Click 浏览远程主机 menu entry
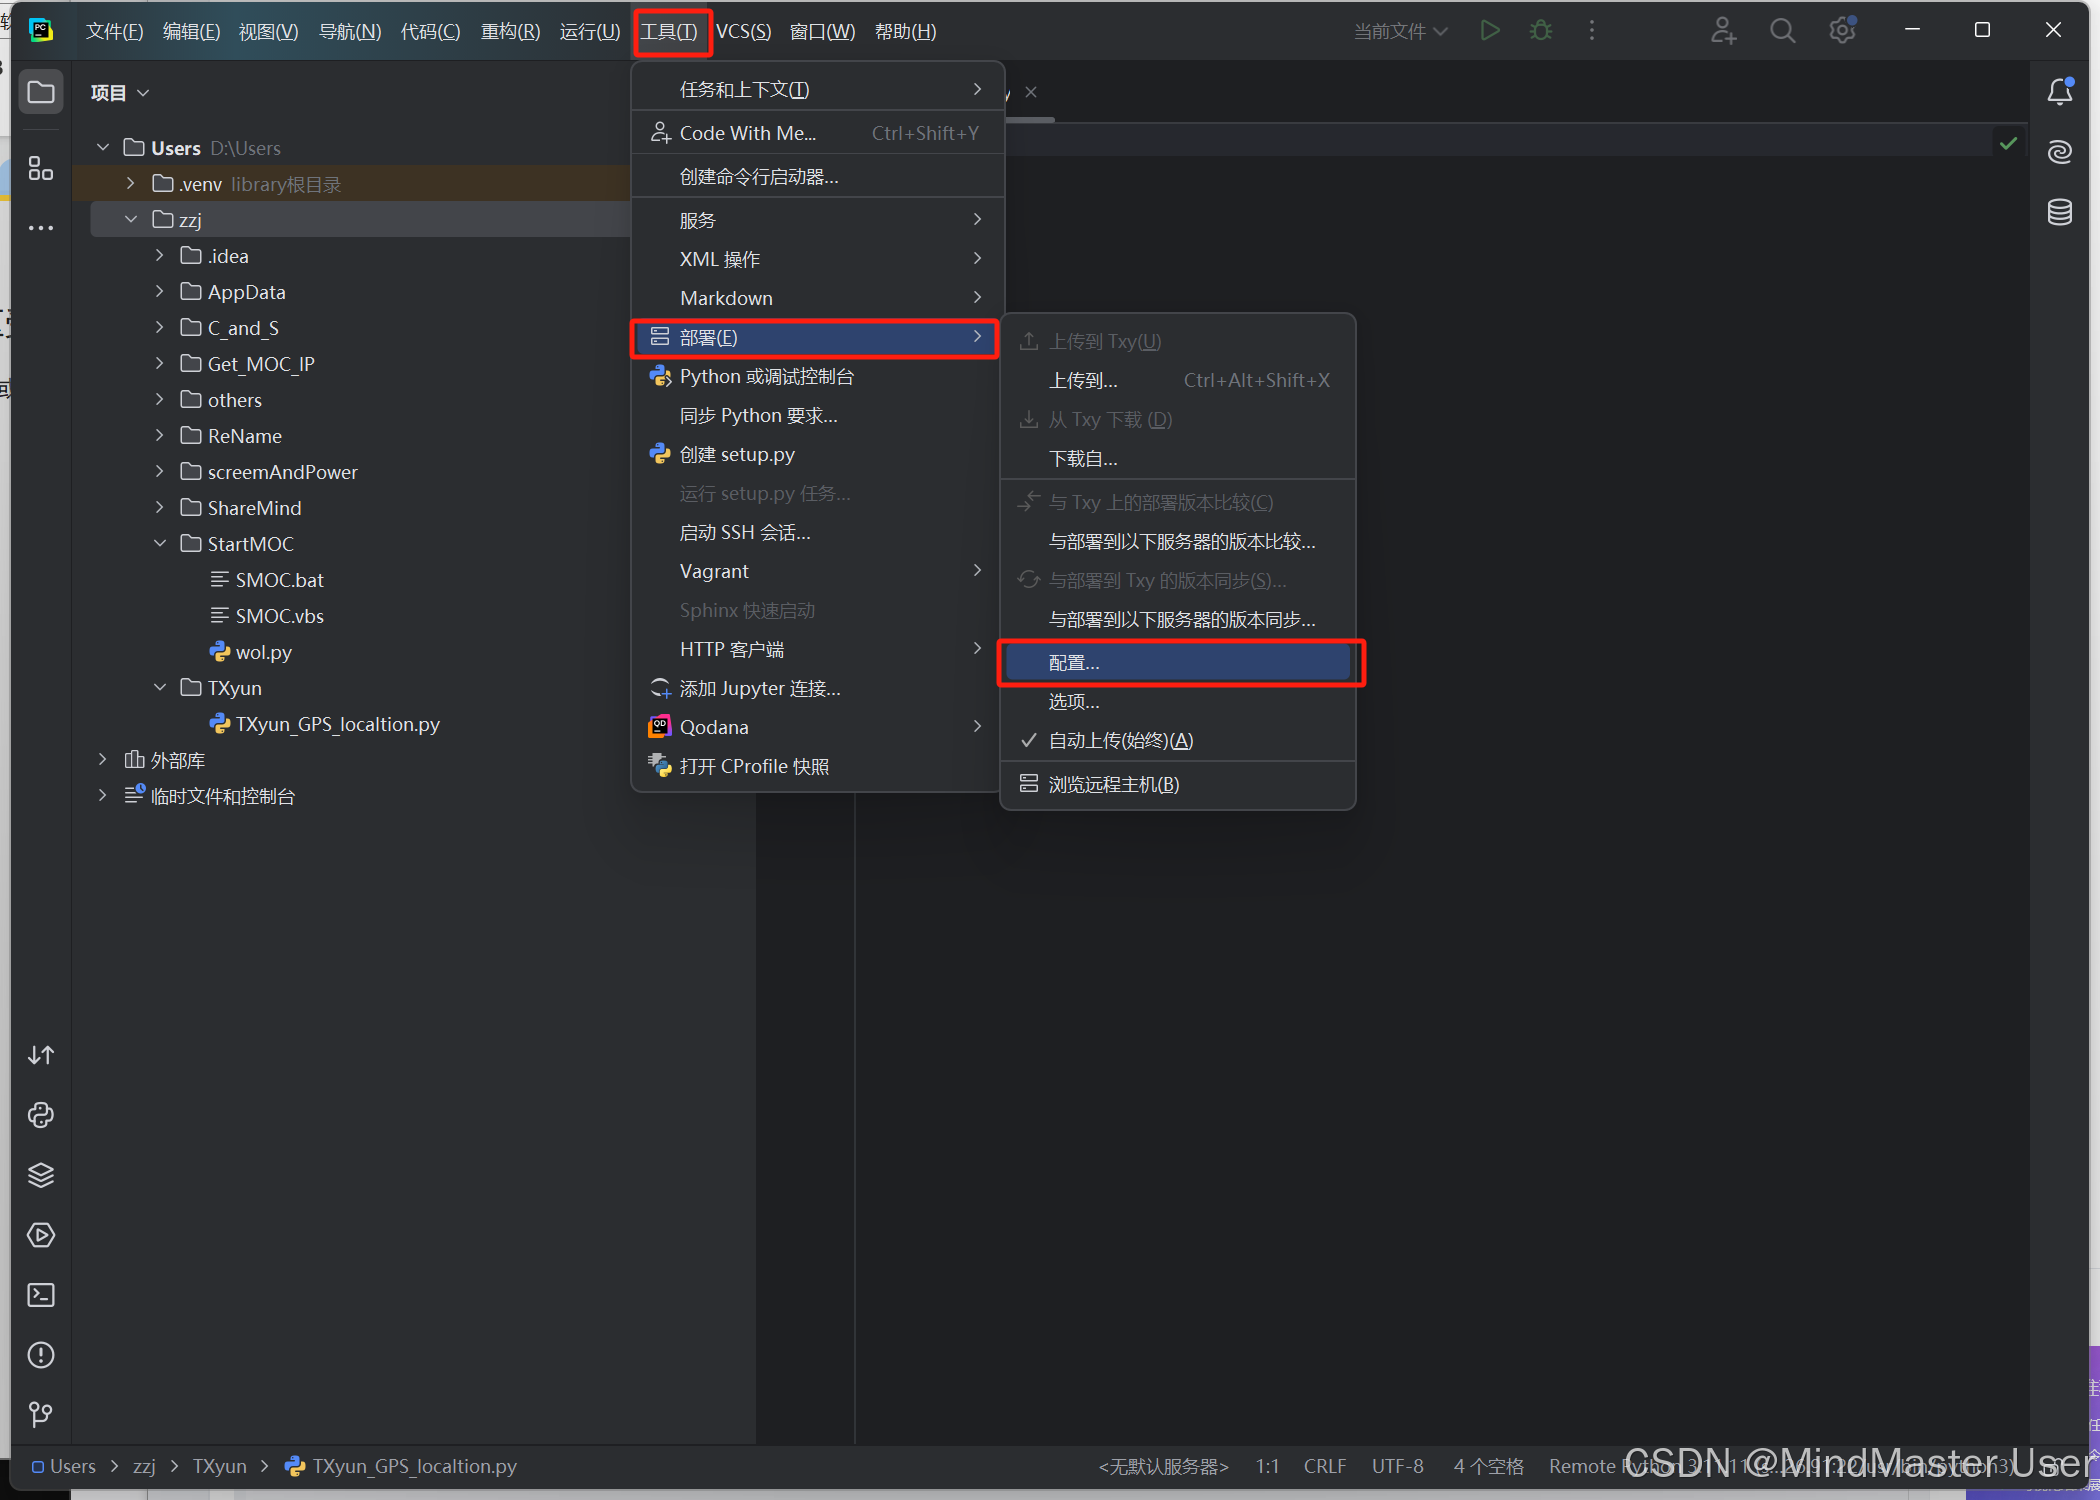 tap(1113, 785)
